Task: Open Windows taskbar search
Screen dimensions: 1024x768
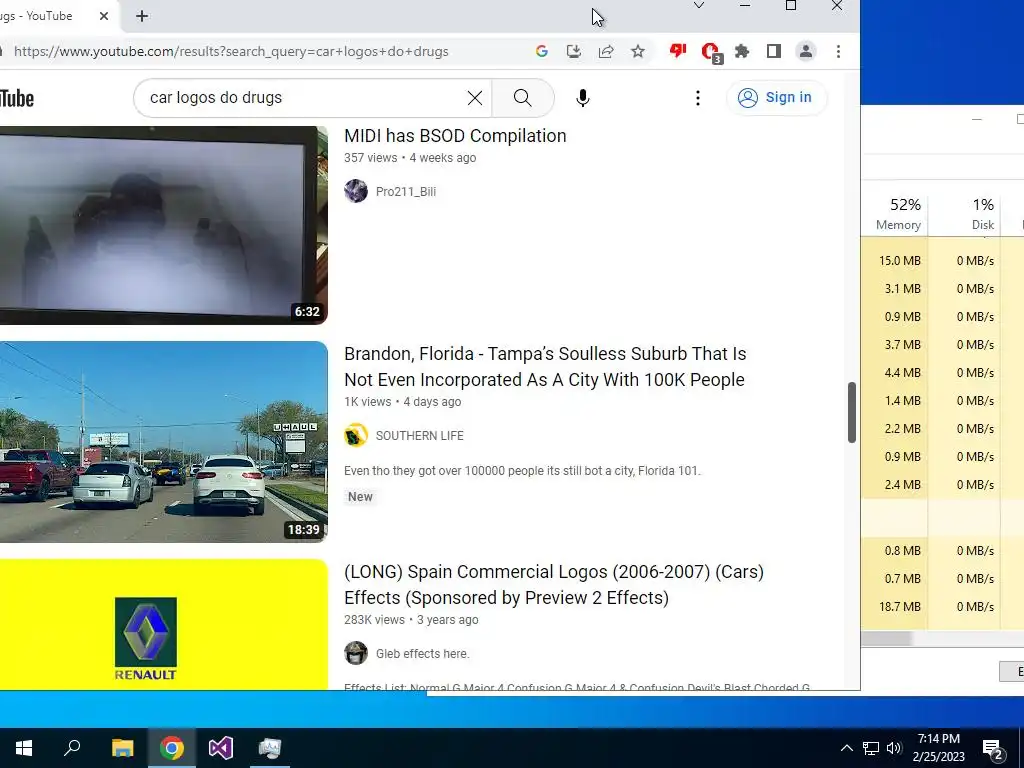Action: [x=72, y=748]
